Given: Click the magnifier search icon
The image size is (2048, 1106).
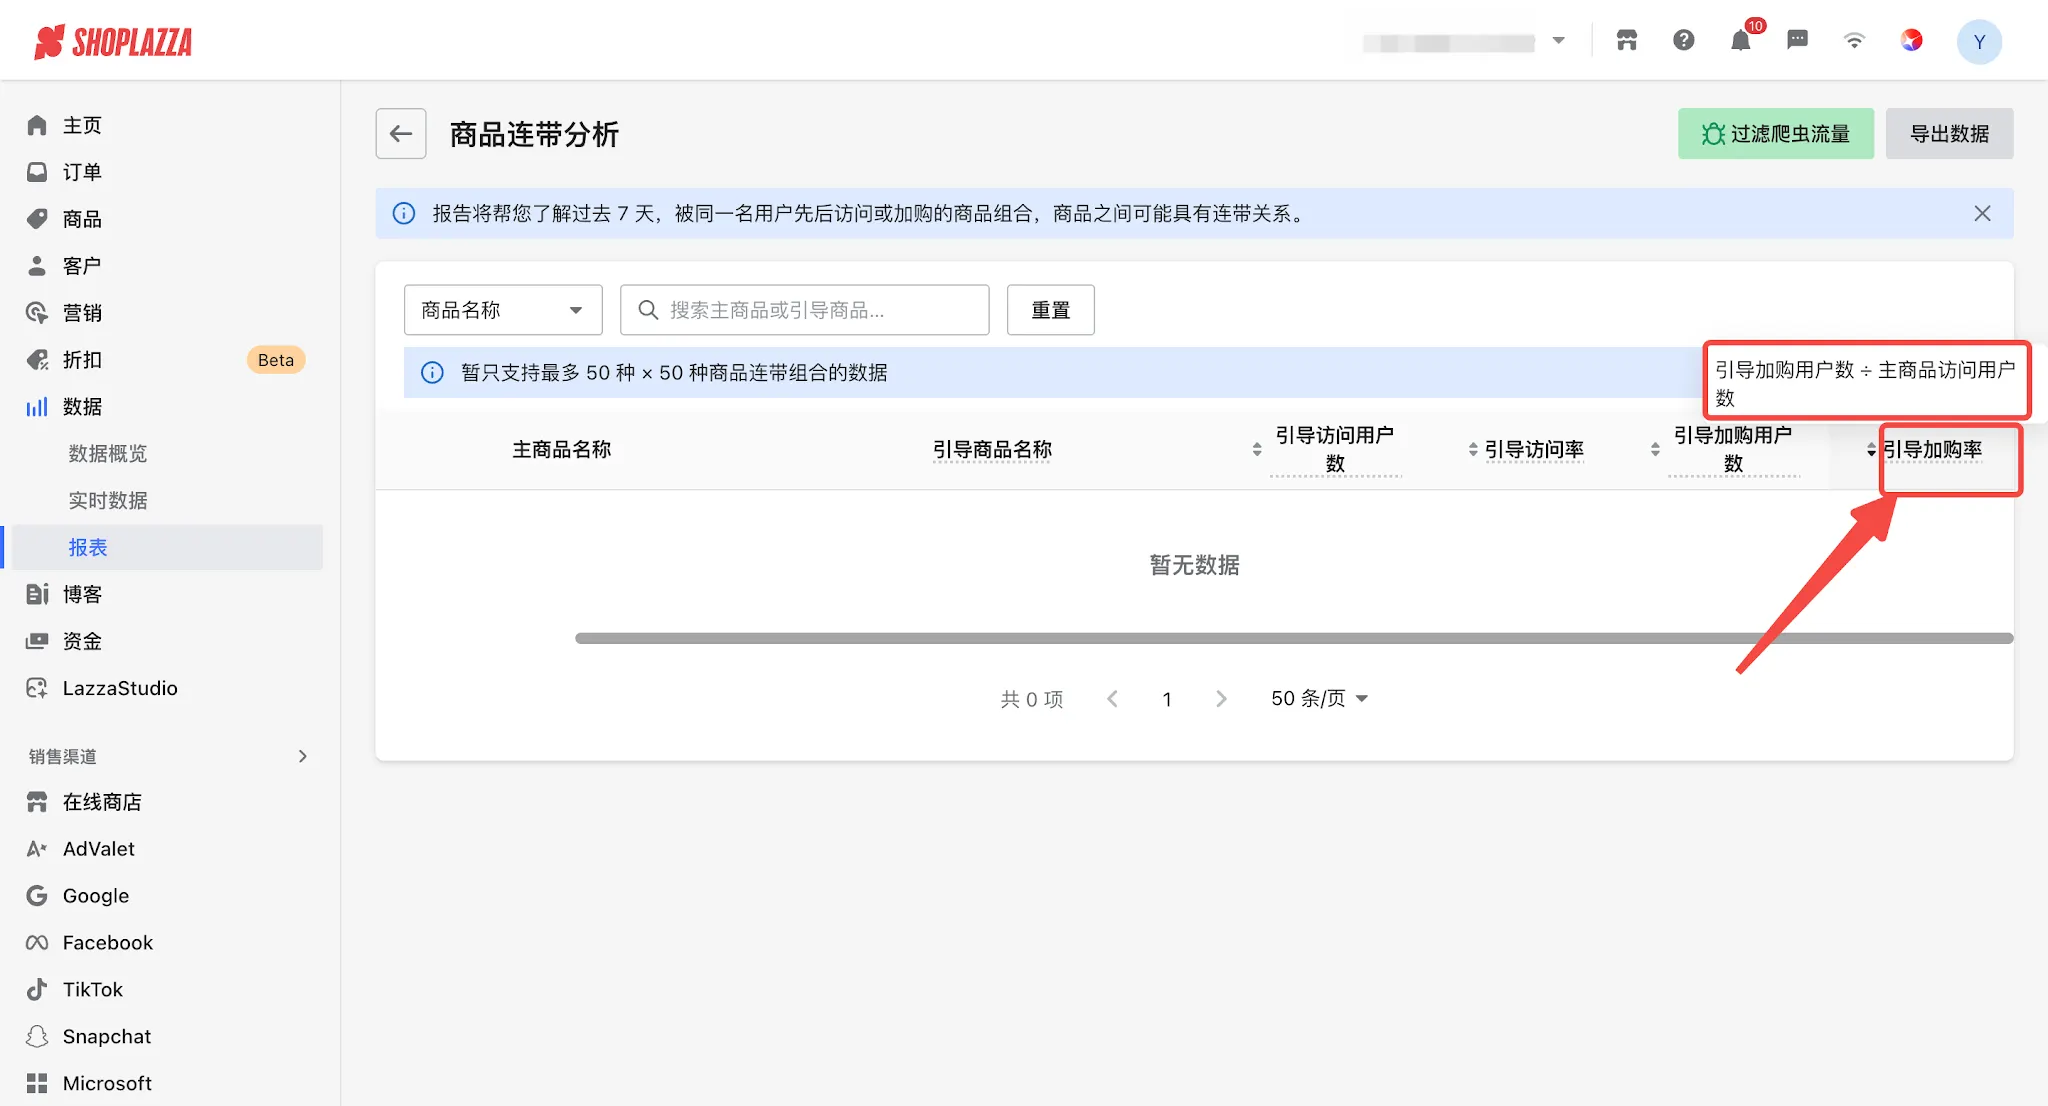Looking at the screenshot, I should coord(648,310).
